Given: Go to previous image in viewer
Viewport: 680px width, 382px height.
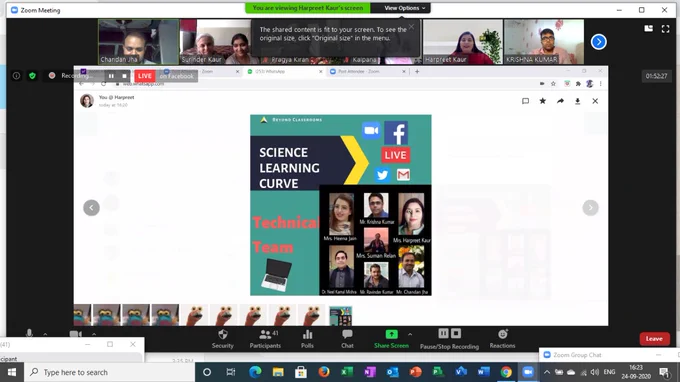Looking at the screenshot, I should point(91,208).
